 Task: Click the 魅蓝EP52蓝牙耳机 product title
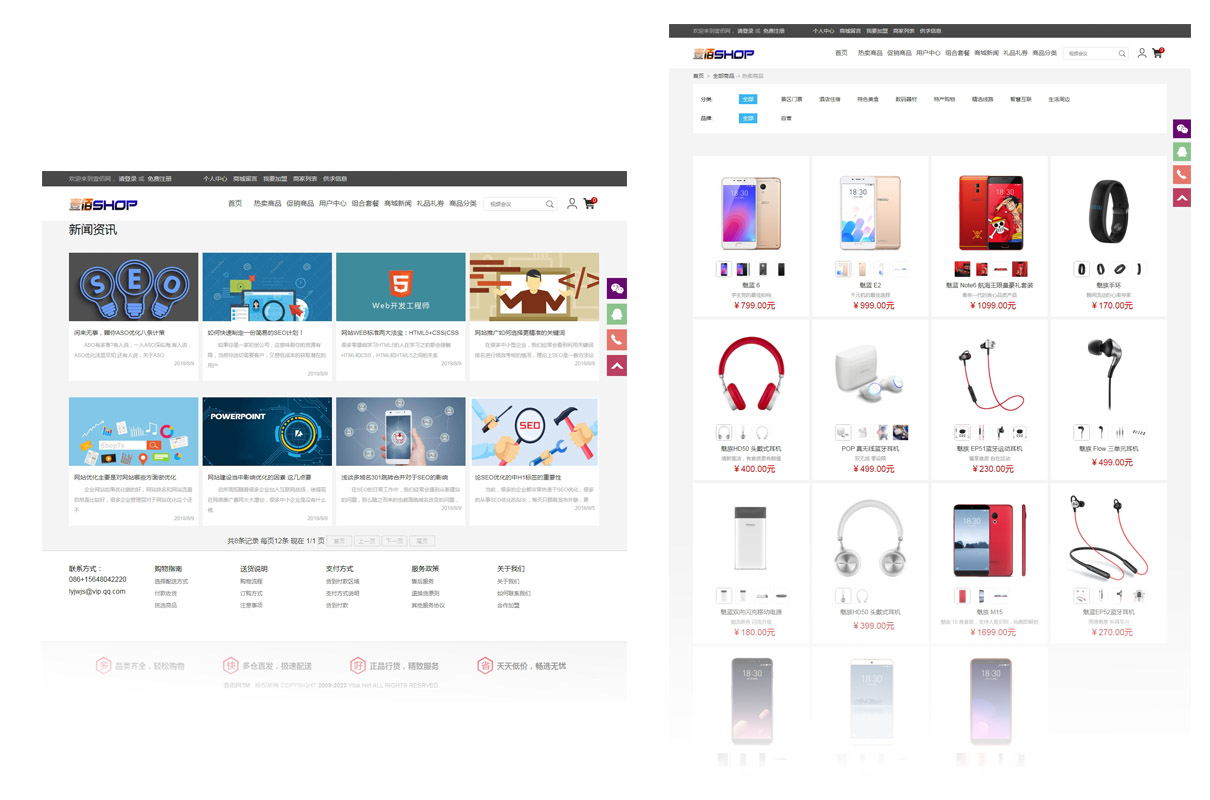pyautogui.click(x=1108, y=612)
